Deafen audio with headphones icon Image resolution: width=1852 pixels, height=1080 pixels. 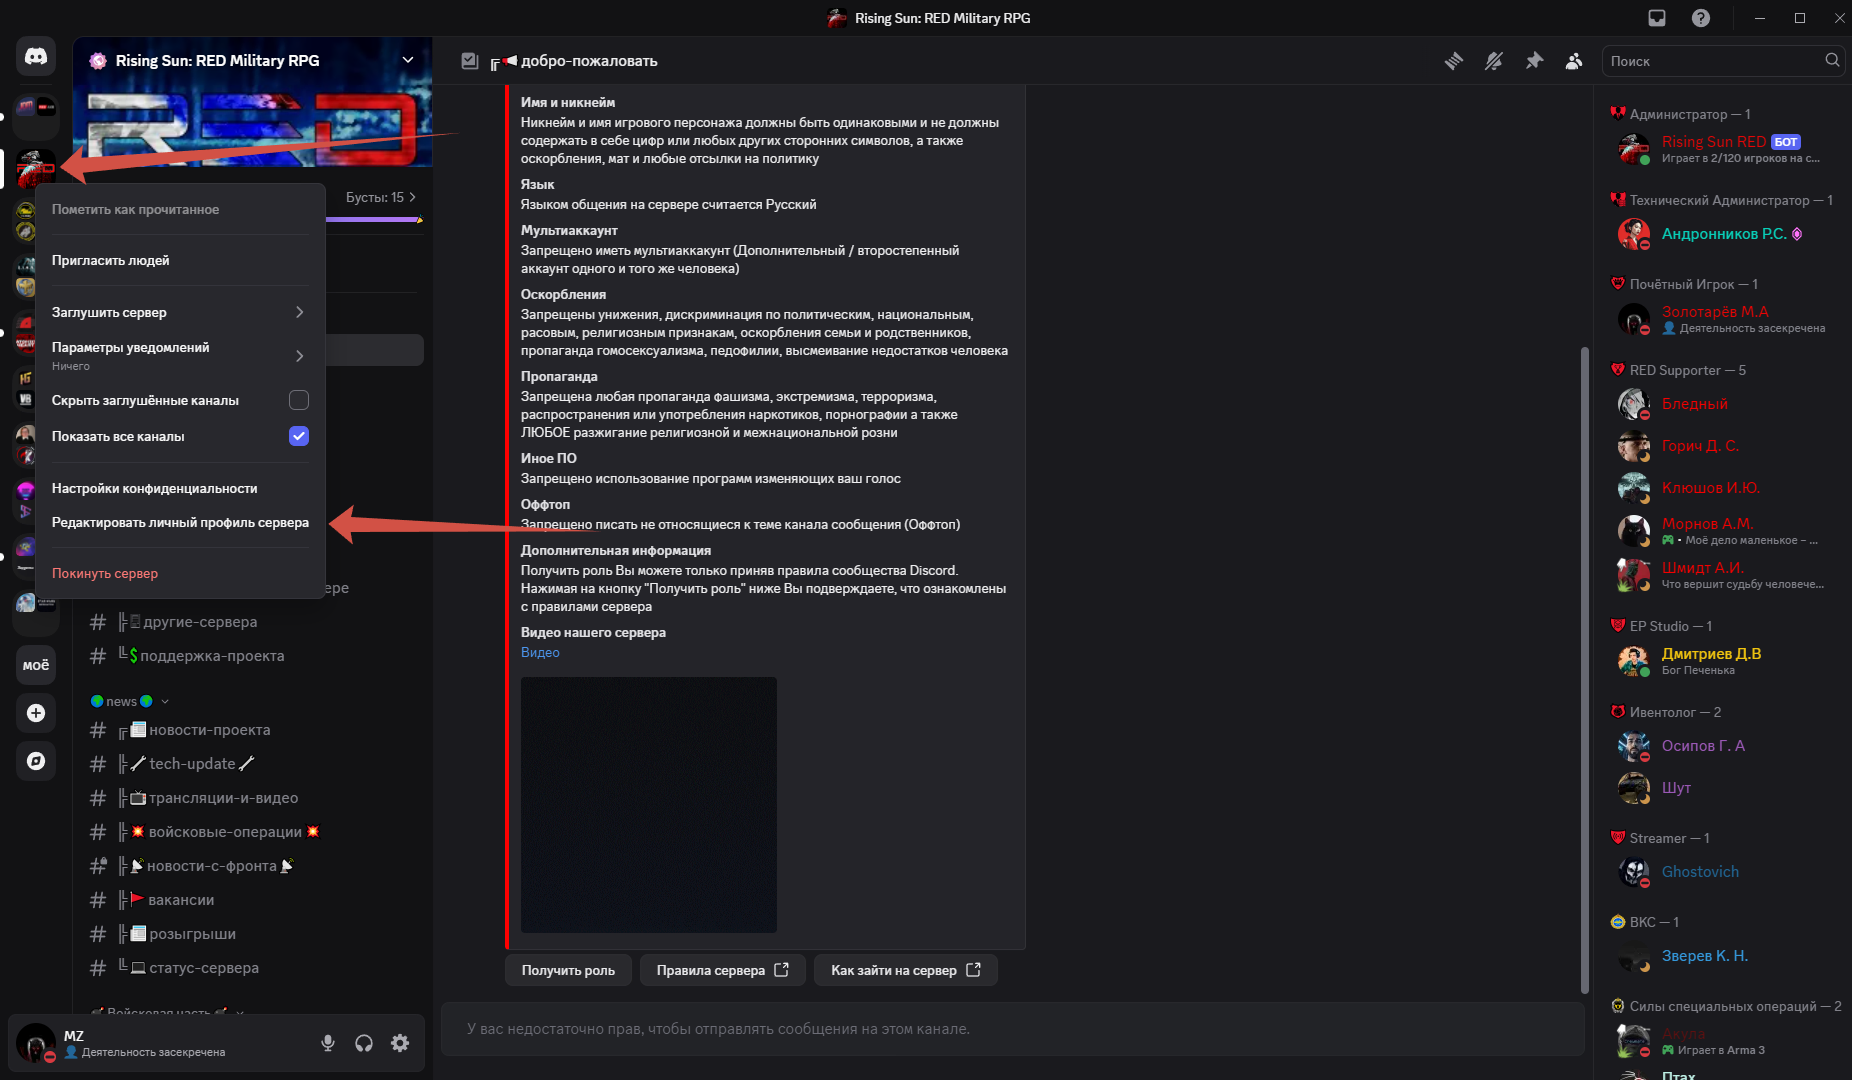click(x=364, y=1043)
